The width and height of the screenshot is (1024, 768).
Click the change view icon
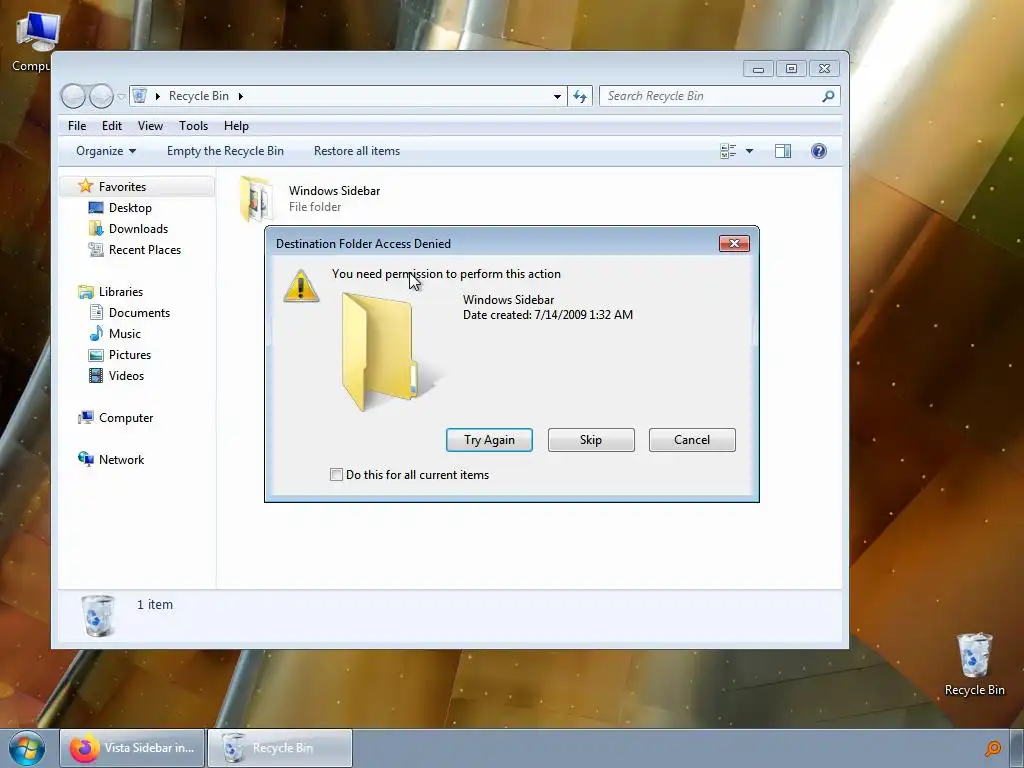pos(728,152)
